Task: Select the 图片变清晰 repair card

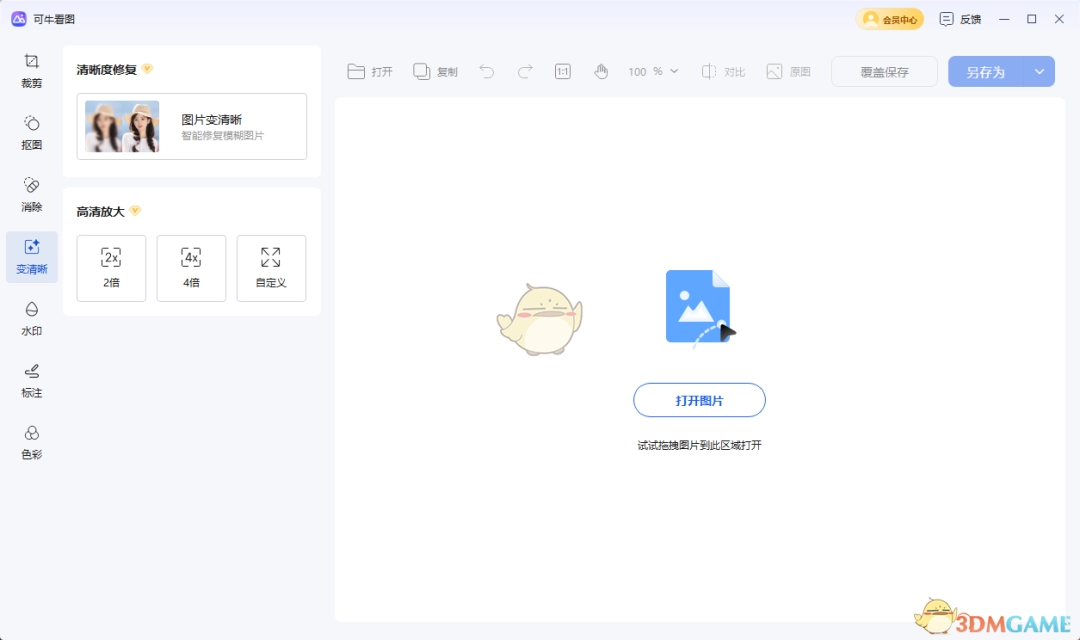Action: click(191, 126)
